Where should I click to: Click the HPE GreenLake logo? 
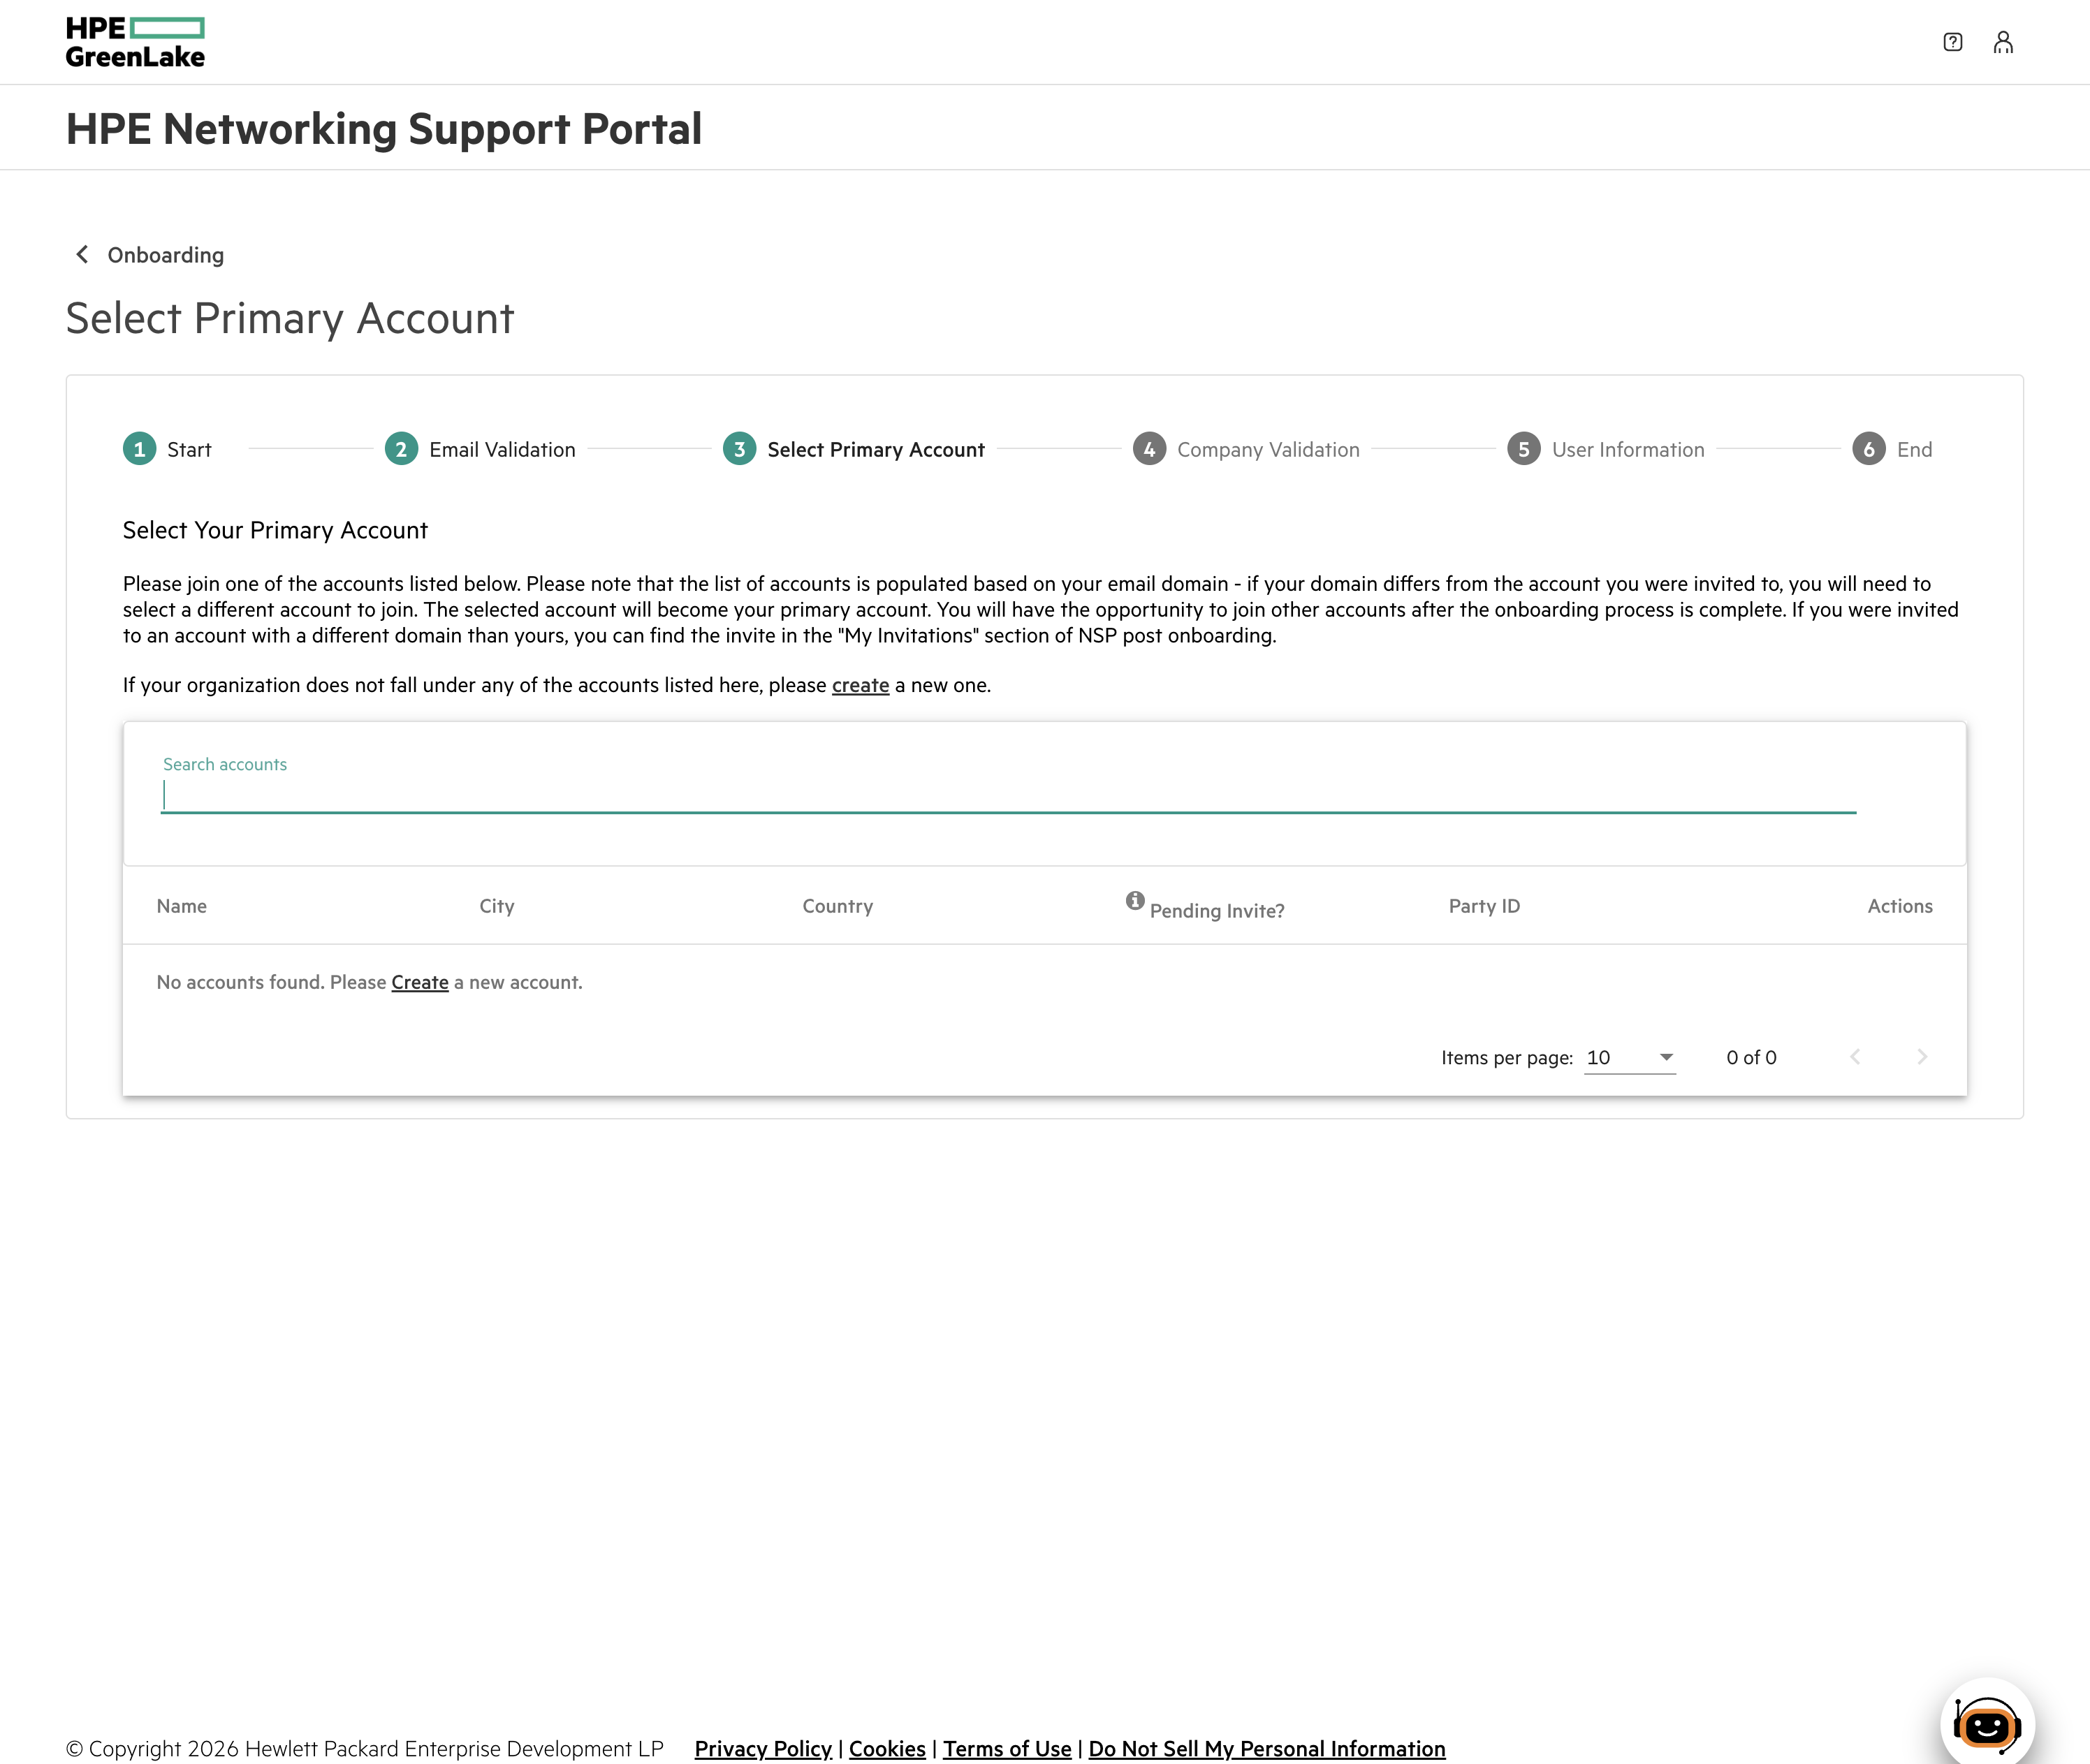pyautogui.click(x=135, y=42)
